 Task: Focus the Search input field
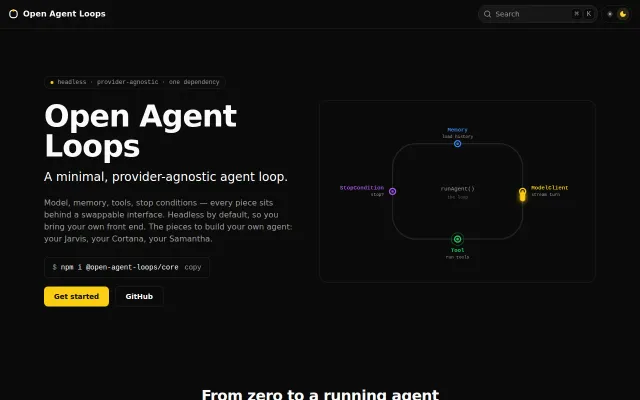coord(538,14)
